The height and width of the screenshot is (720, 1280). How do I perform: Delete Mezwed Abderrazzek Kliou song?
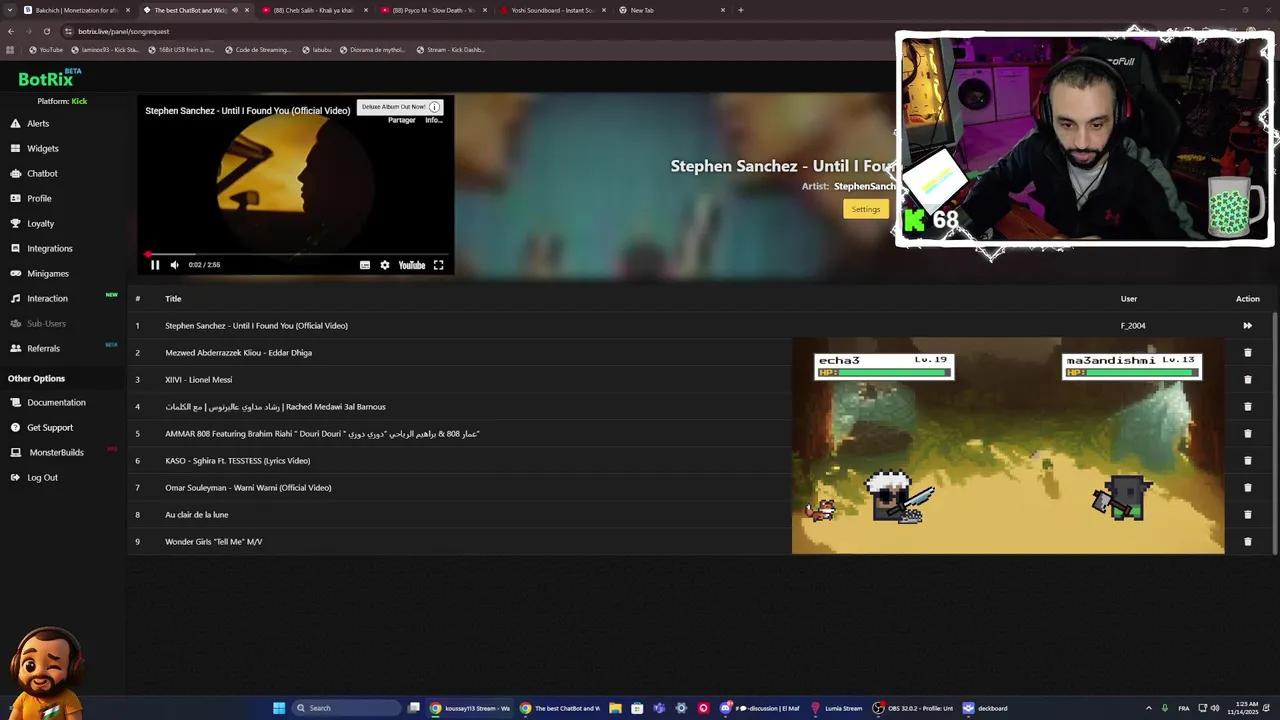1247,352
